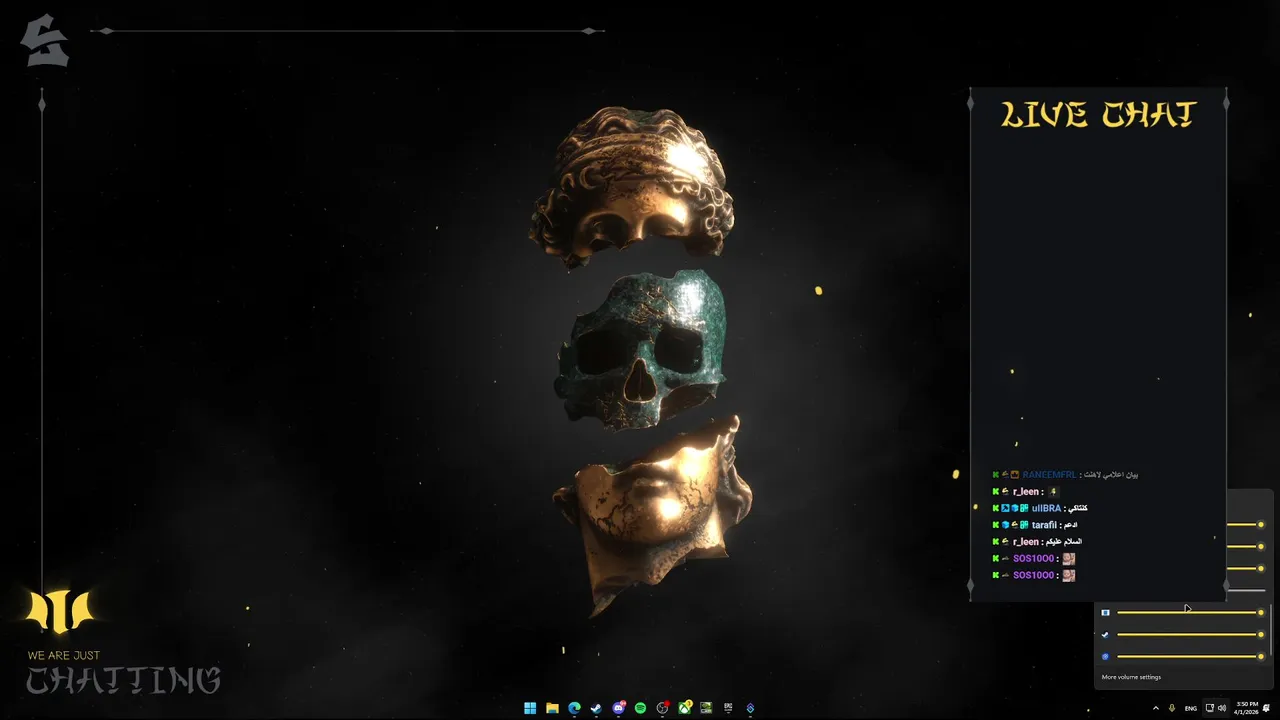1280x720 pixels.
Task: Open More volume settings
Action: point(1131,677)
